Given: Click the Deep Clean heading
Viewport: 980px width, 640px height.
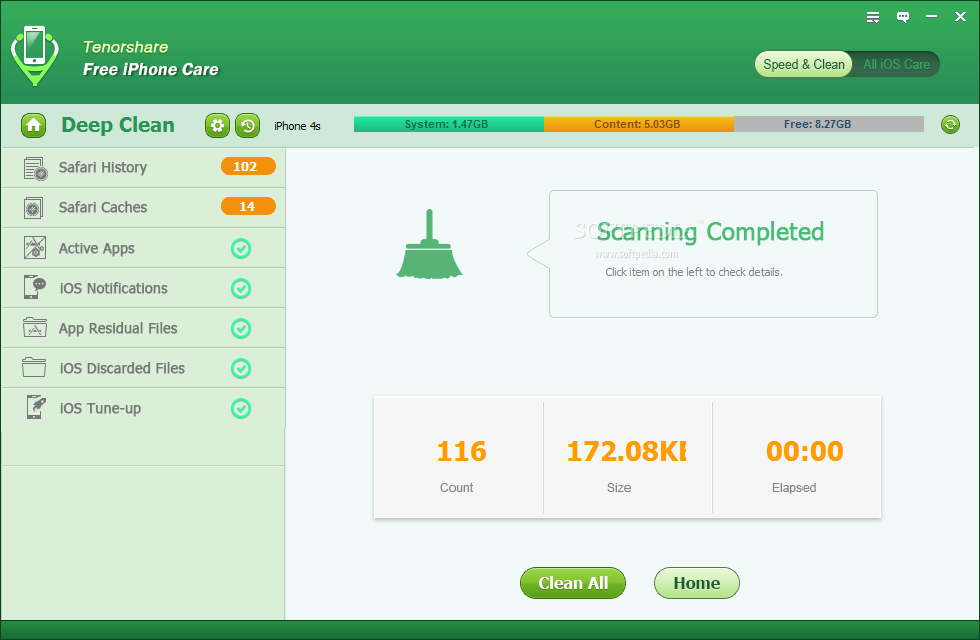Looking at the screenshot, I should click(118, 125).
